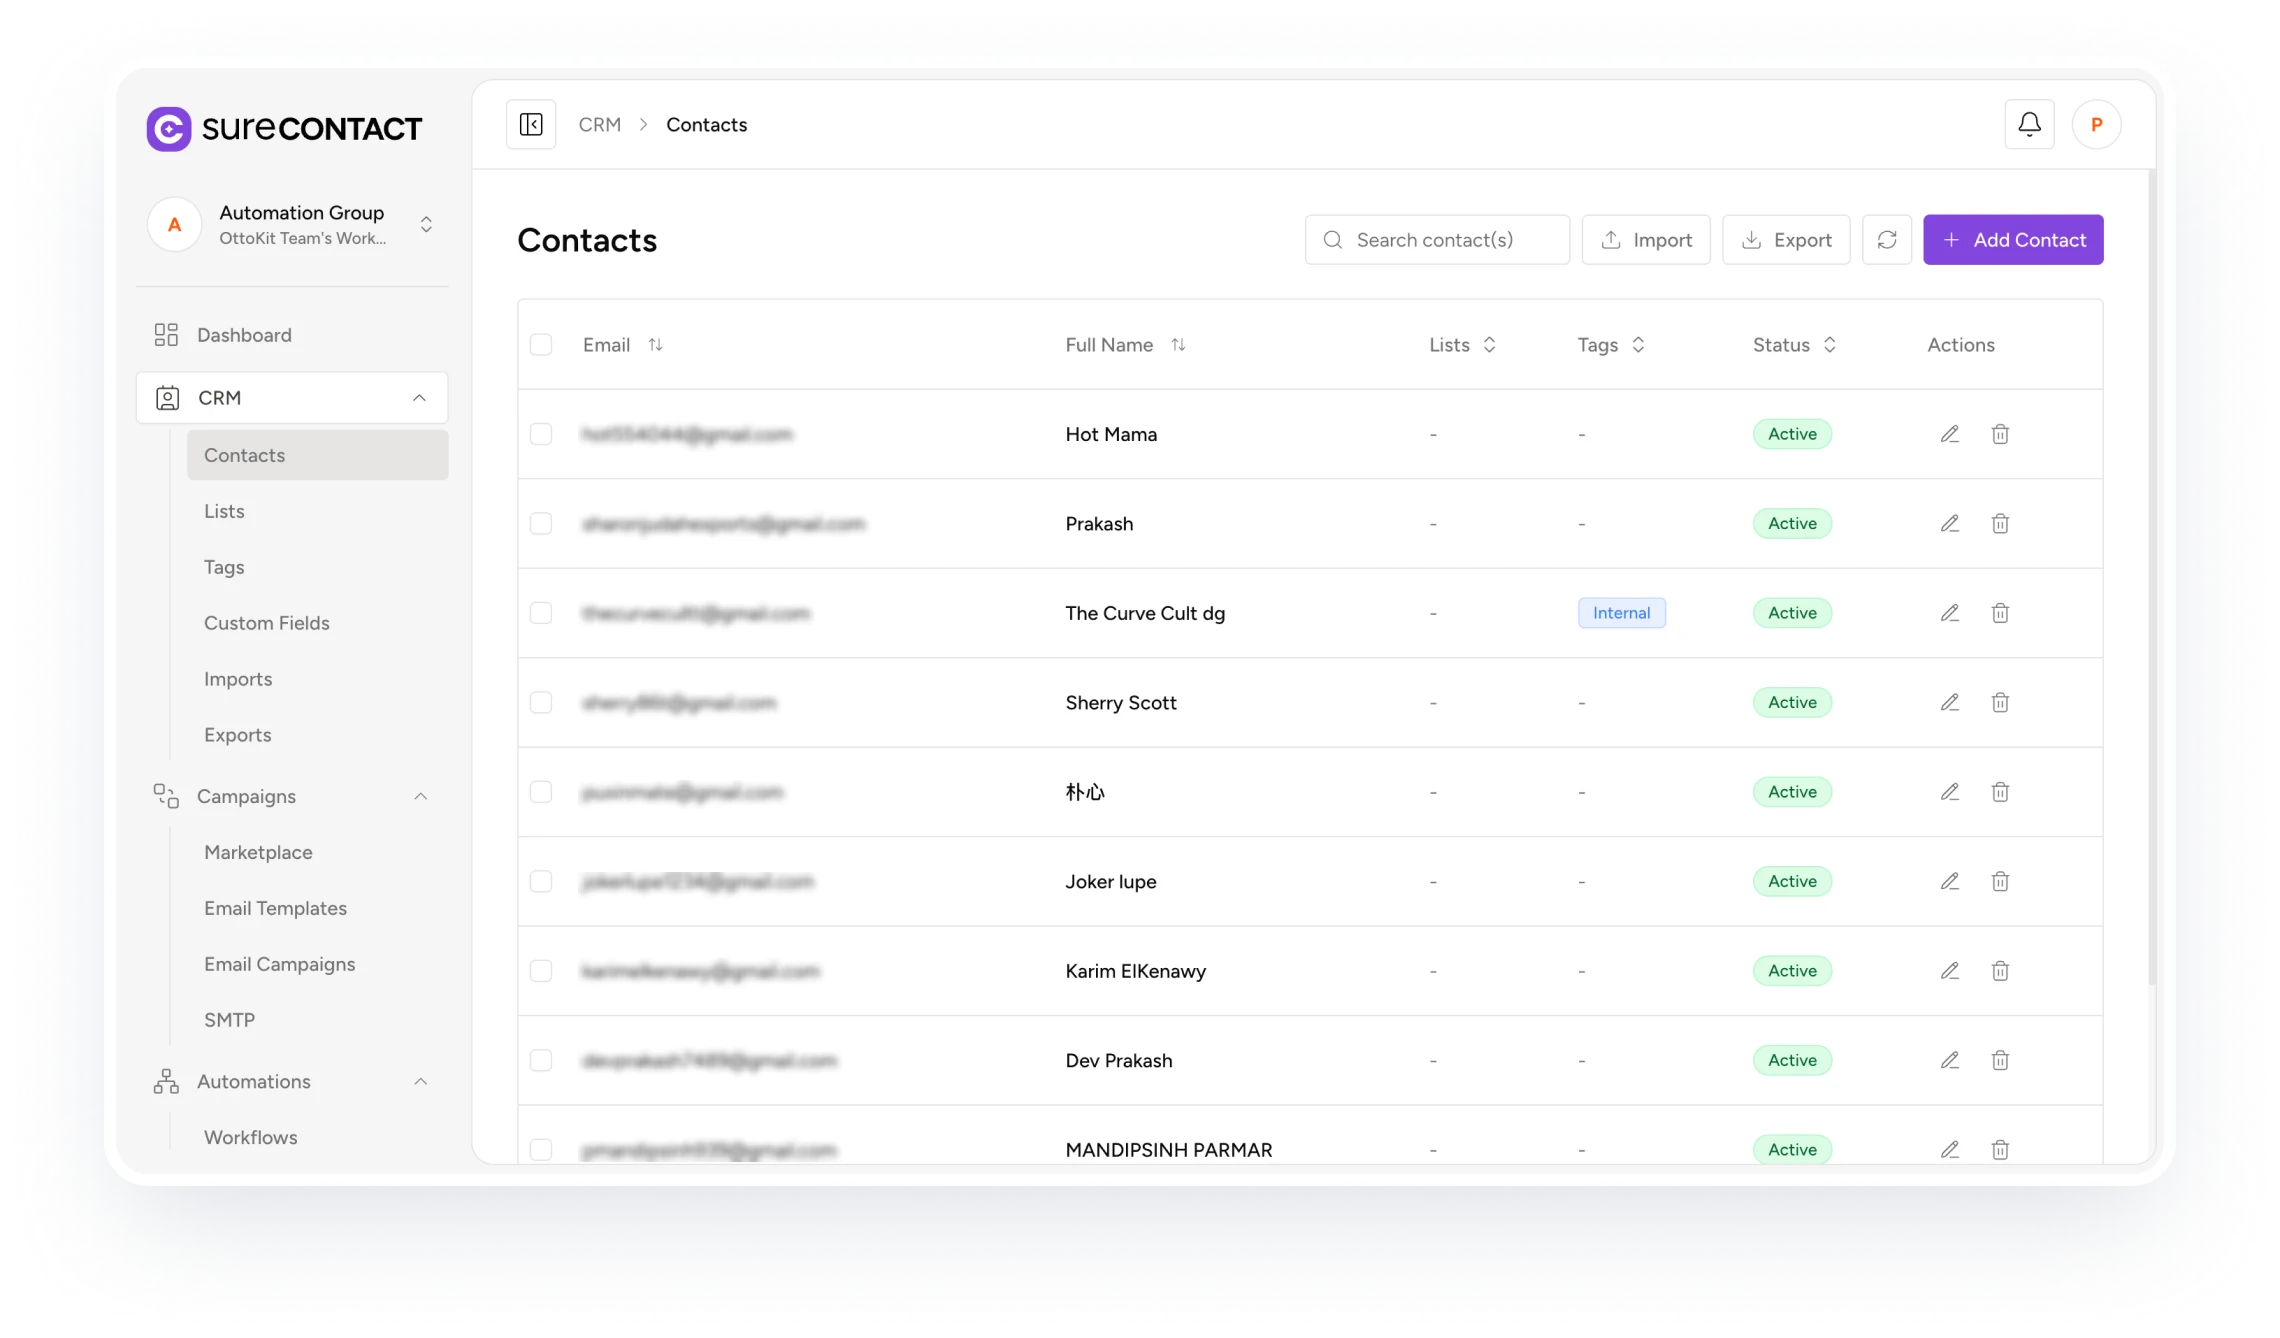Delete the Sherry Scott contact
The image size is (2280, 1338).
point(2001,702)
